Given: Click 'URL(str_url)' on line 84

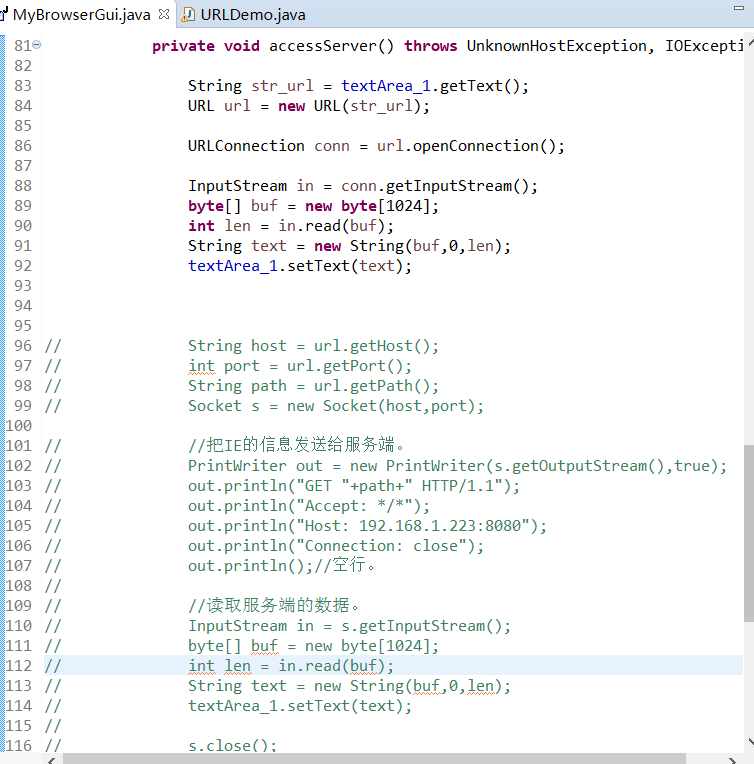Looking at the screenshot, I should pyautogui.click(x=367, y=106).
